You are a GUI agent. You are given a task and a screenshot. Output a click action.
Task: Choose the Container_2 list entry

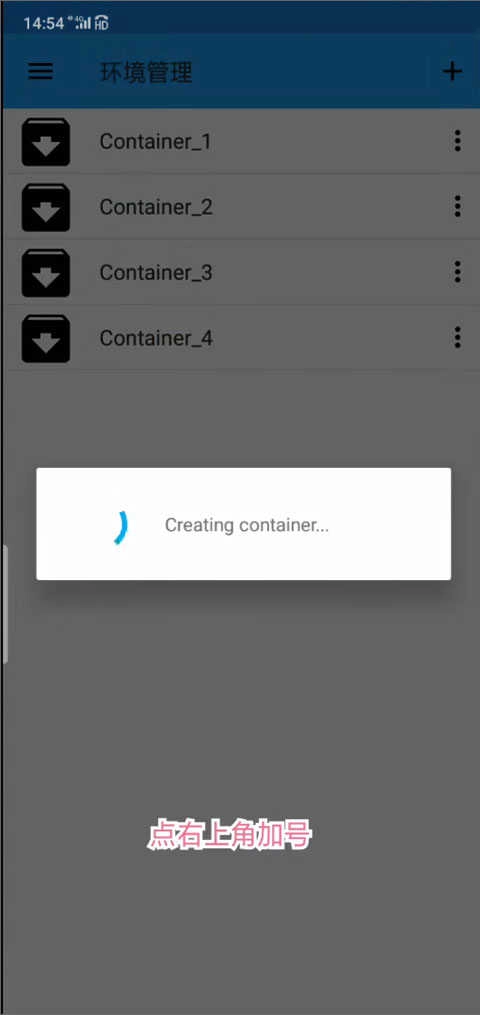coord(241,207)
